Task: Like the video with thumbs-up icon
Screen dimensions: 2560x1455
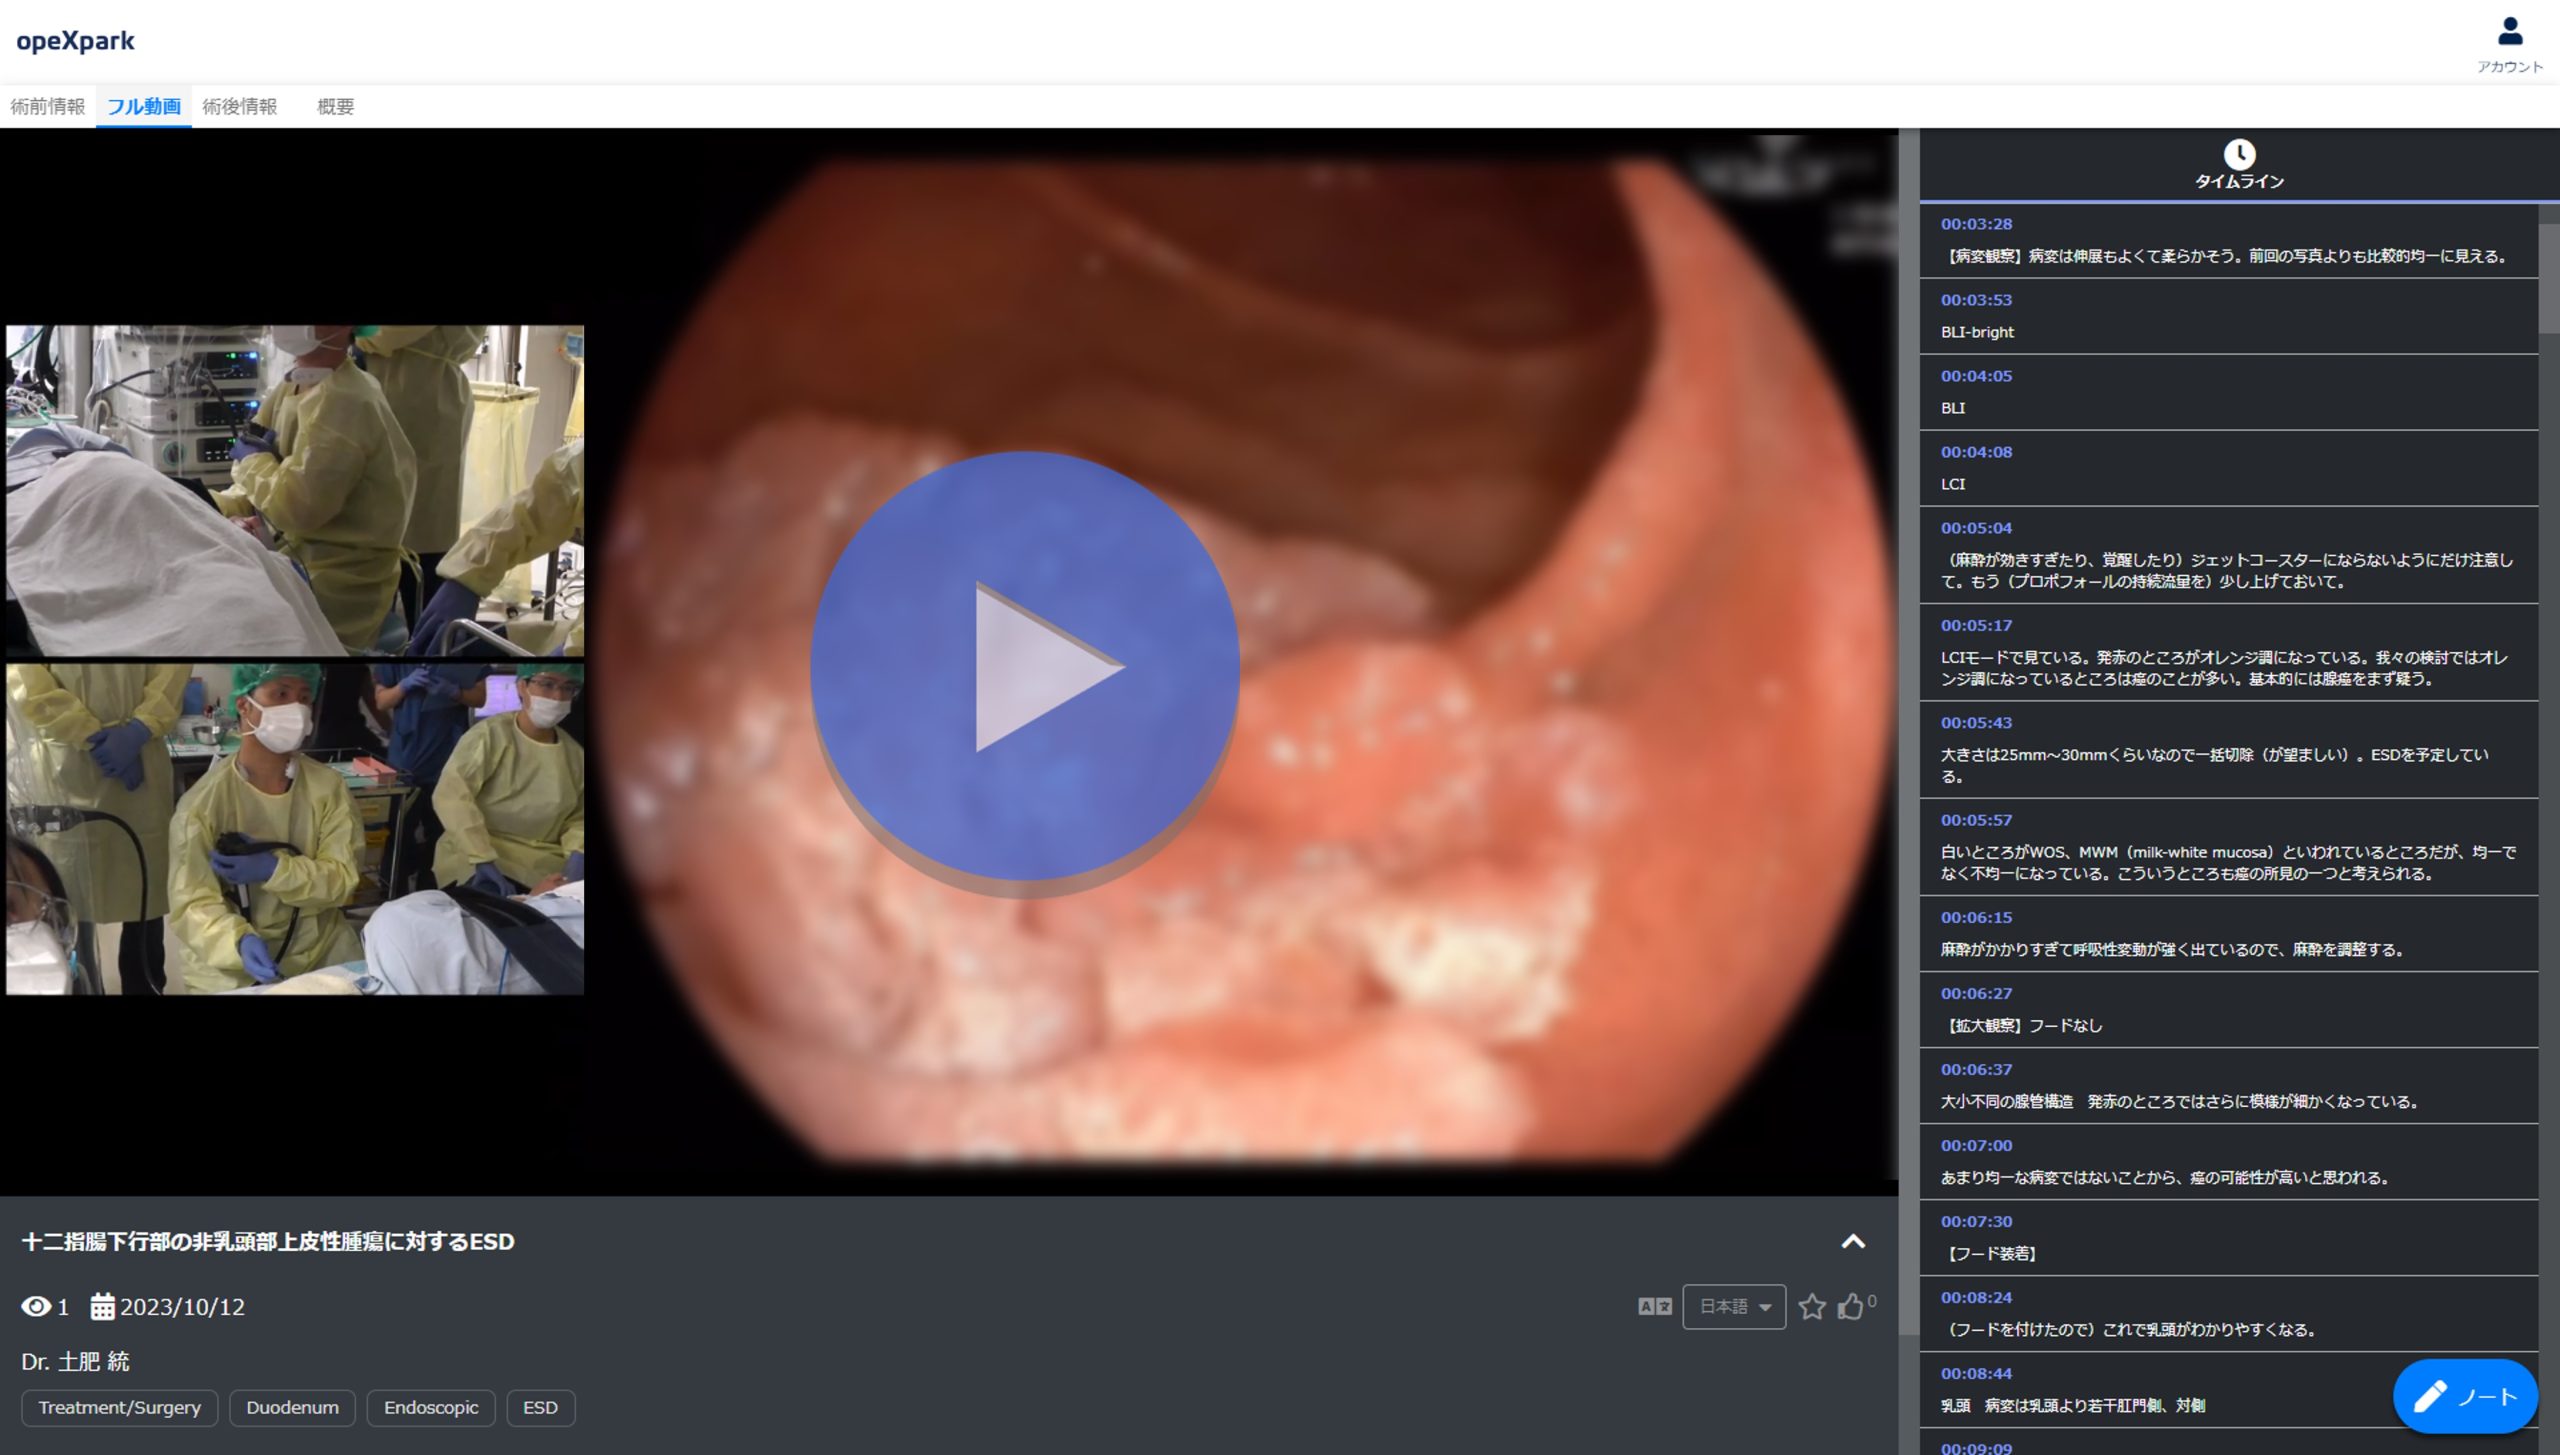Action: 1851,1306
